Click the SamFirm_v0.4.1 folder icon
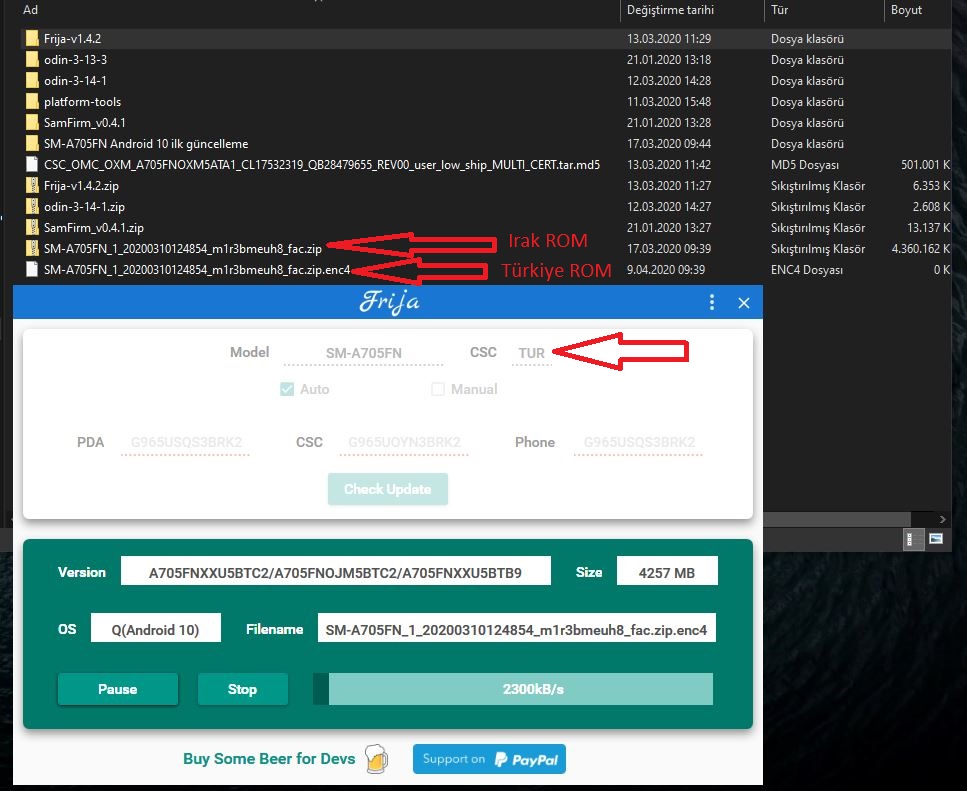The height and width of the screenshot is (791, 967). point(32,122)
